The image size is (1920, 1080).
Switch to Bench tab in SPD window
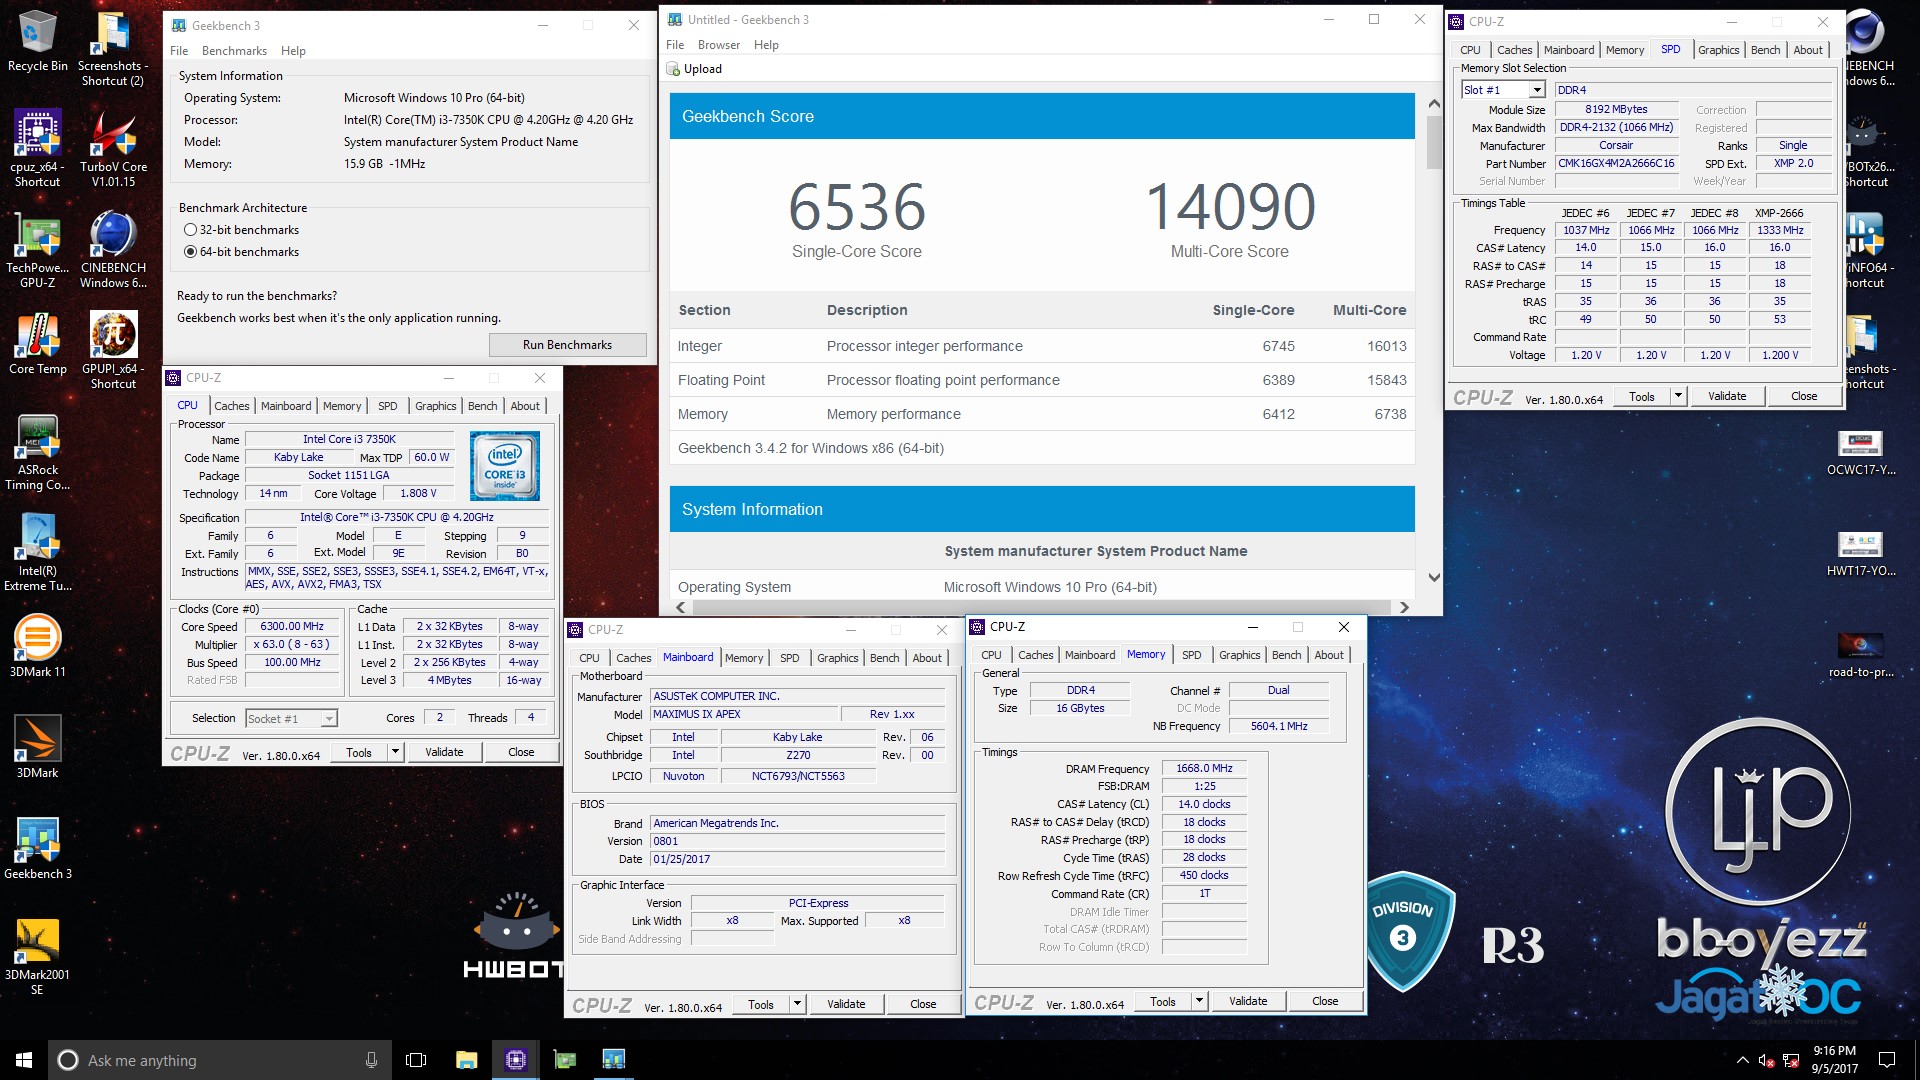click(x=1765, y=50)
